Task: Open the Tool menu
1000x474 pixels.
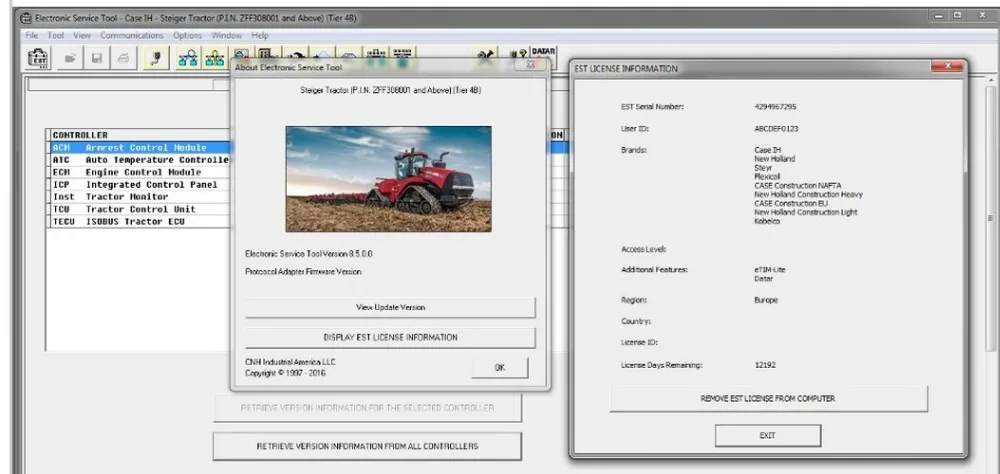Action: pyautogui.click(x=55, y=36)
